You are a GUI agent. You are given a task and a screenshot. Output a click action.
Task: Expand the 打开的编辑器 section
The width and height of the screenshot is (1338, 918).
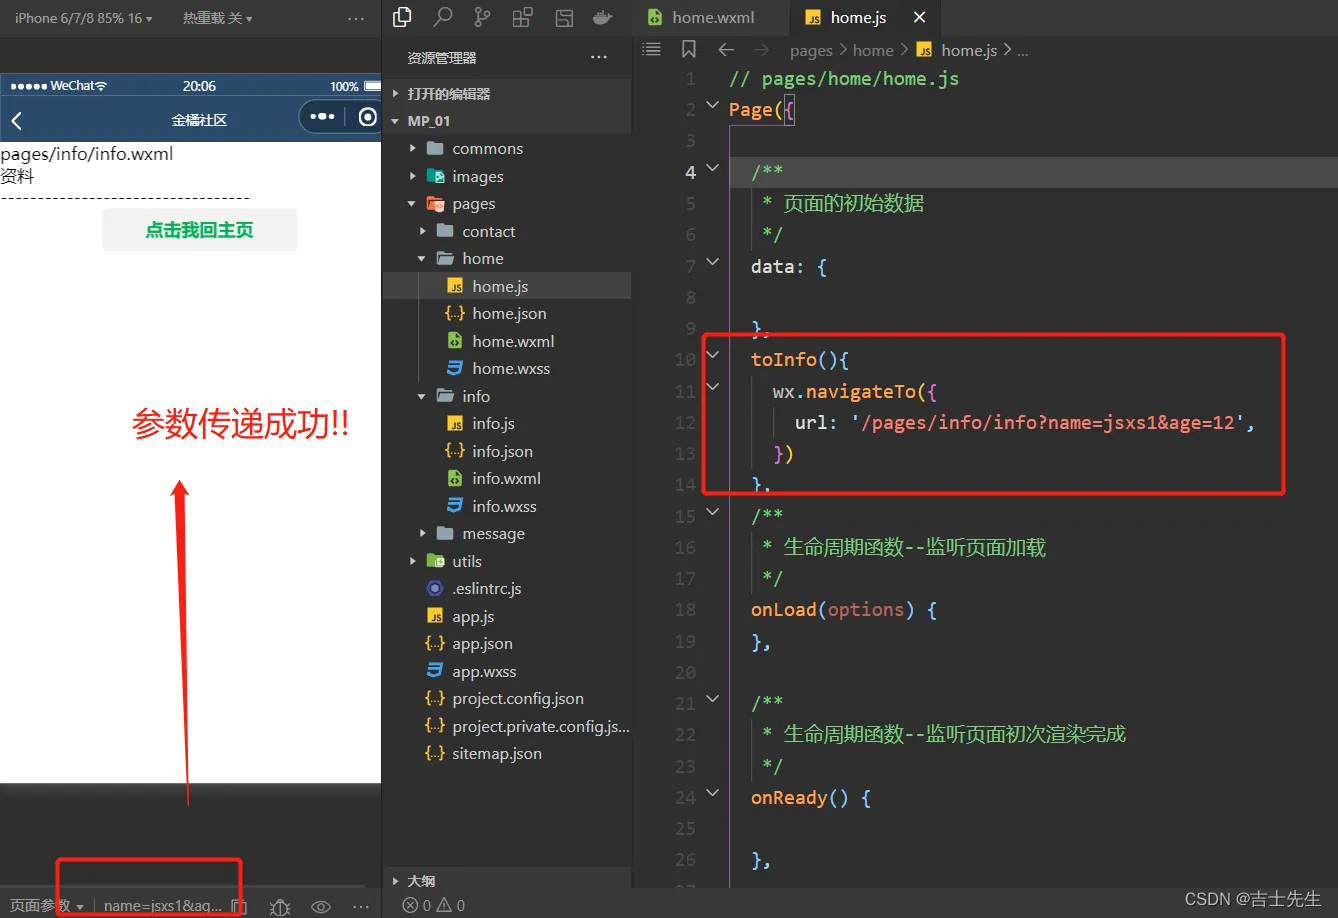(x=507, y=93)
